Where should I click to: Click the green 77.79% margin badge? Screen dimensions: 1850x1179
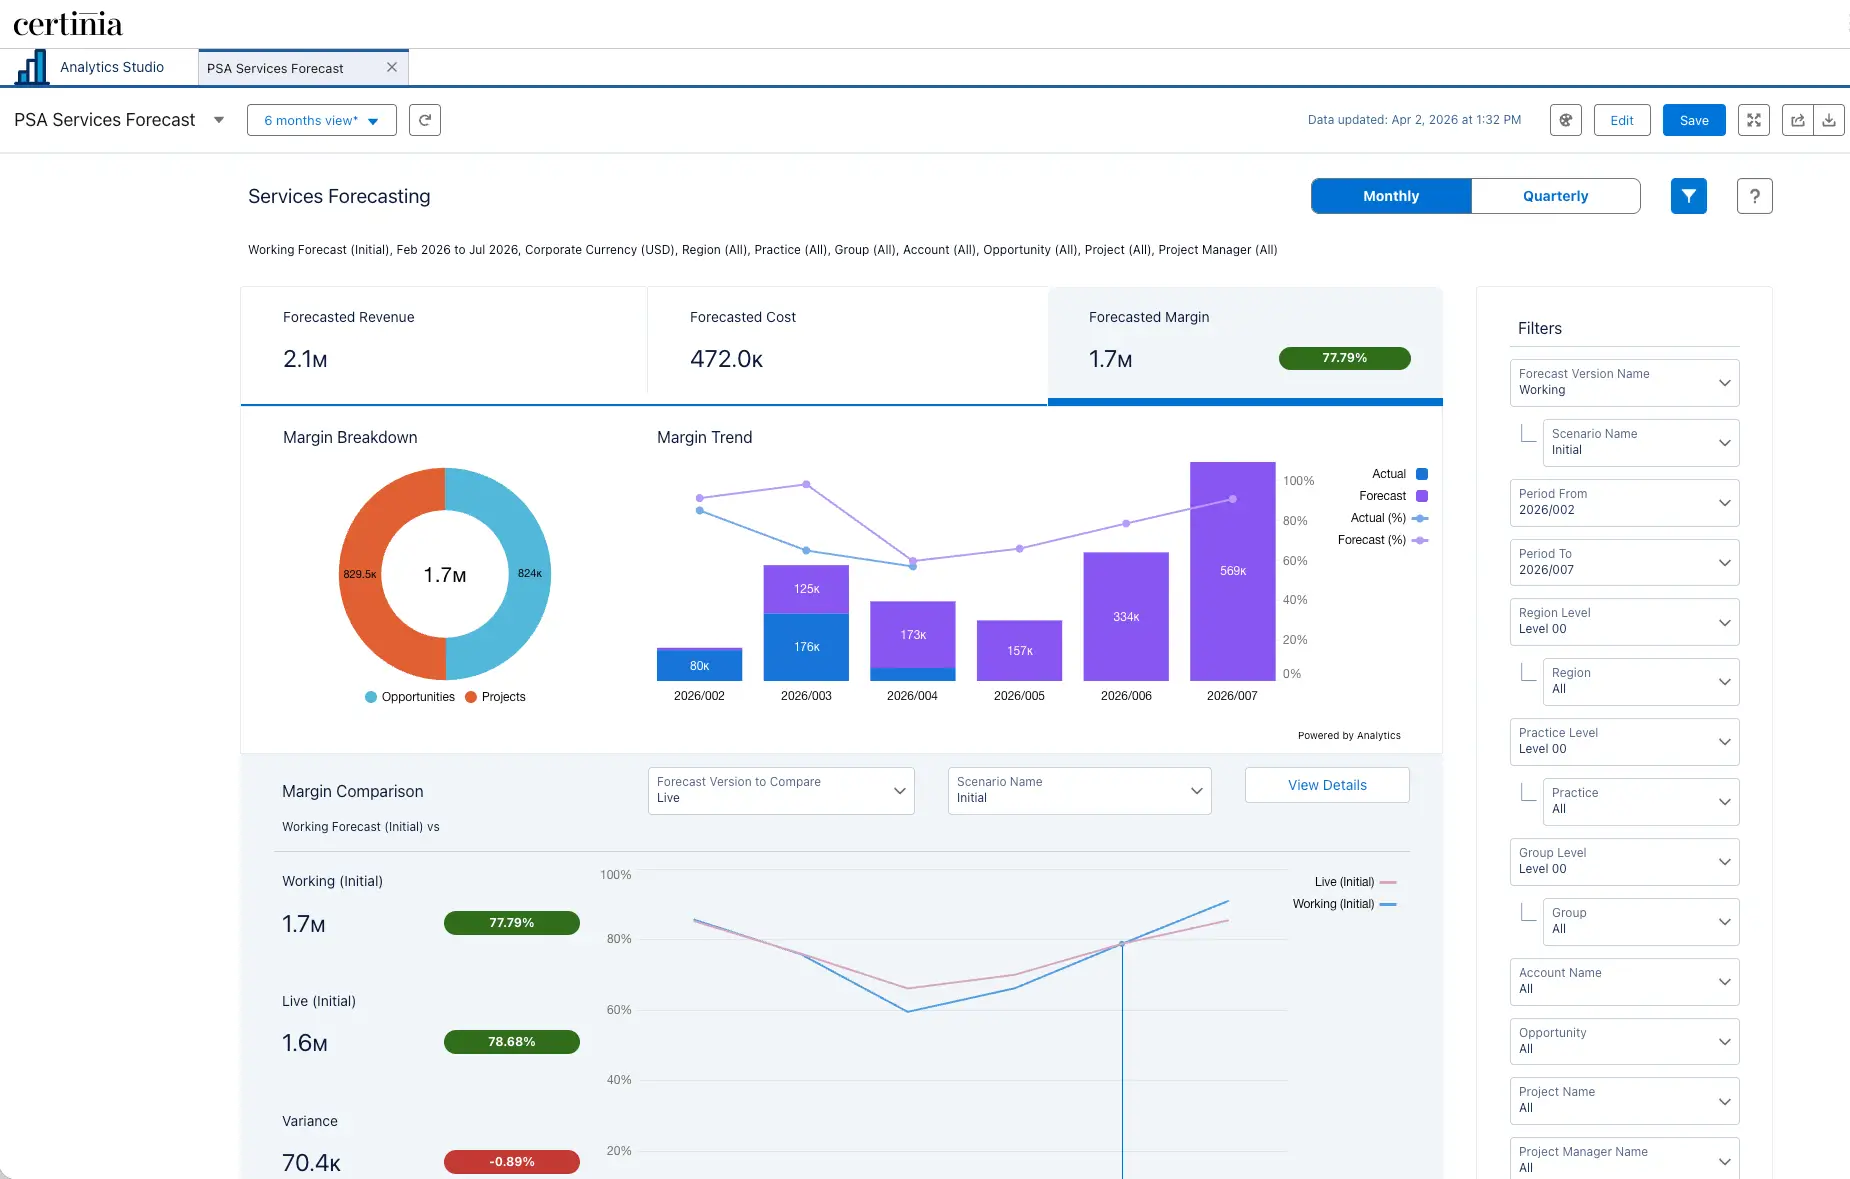point(1344,358)
